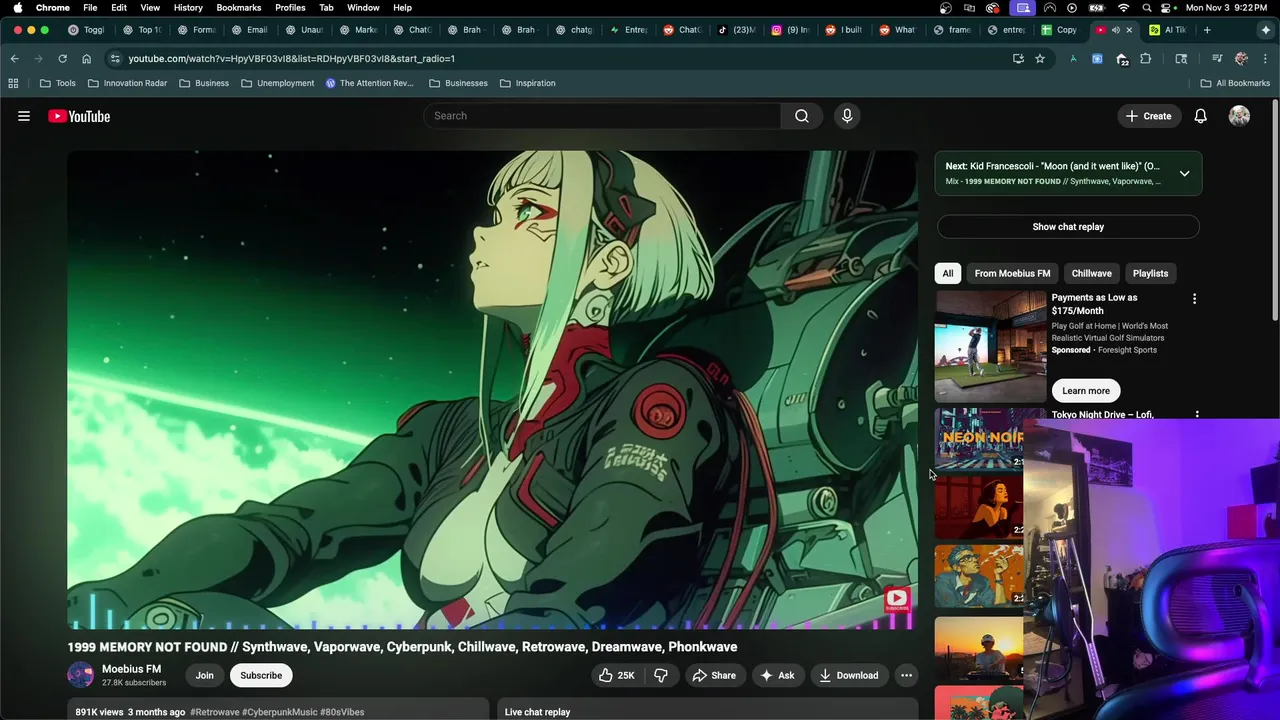Image resolution: width=1280 pixels, height=720 pixels.
Task: Click the subscribe watermark in the video
Action: pyautogui.click(x=896, y=599)
